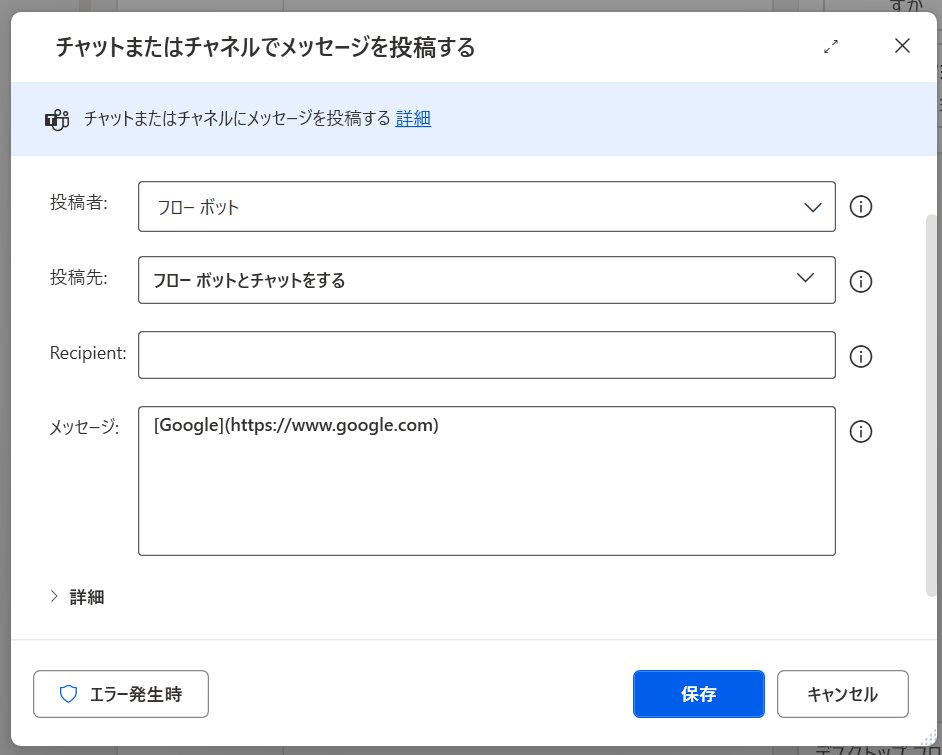The width and height of the screenshot is (942, 755).
Task: Click the dialog vertical scrollbar
Action: pyautogui.click(x=931, y=404)
